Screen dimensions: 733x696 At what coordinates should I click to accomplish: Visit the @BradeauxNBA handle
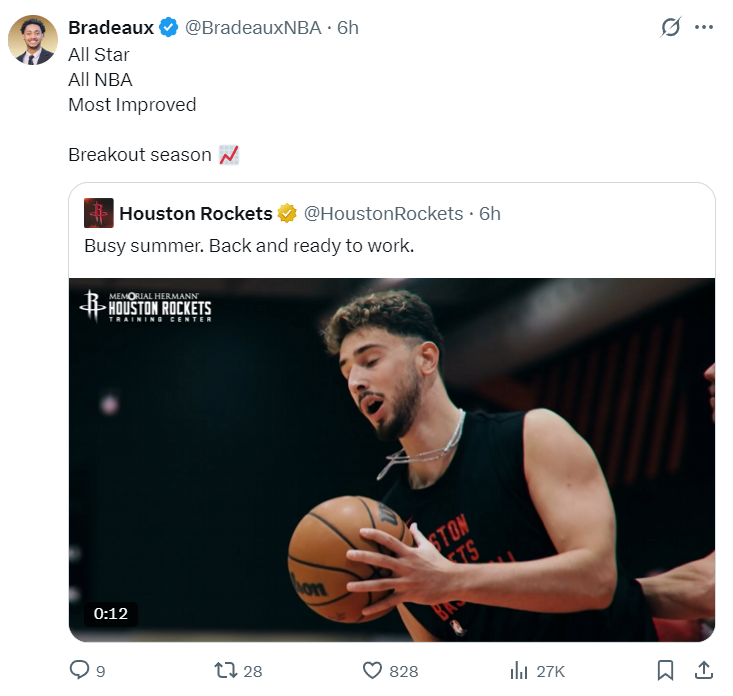tap(253, 28)
